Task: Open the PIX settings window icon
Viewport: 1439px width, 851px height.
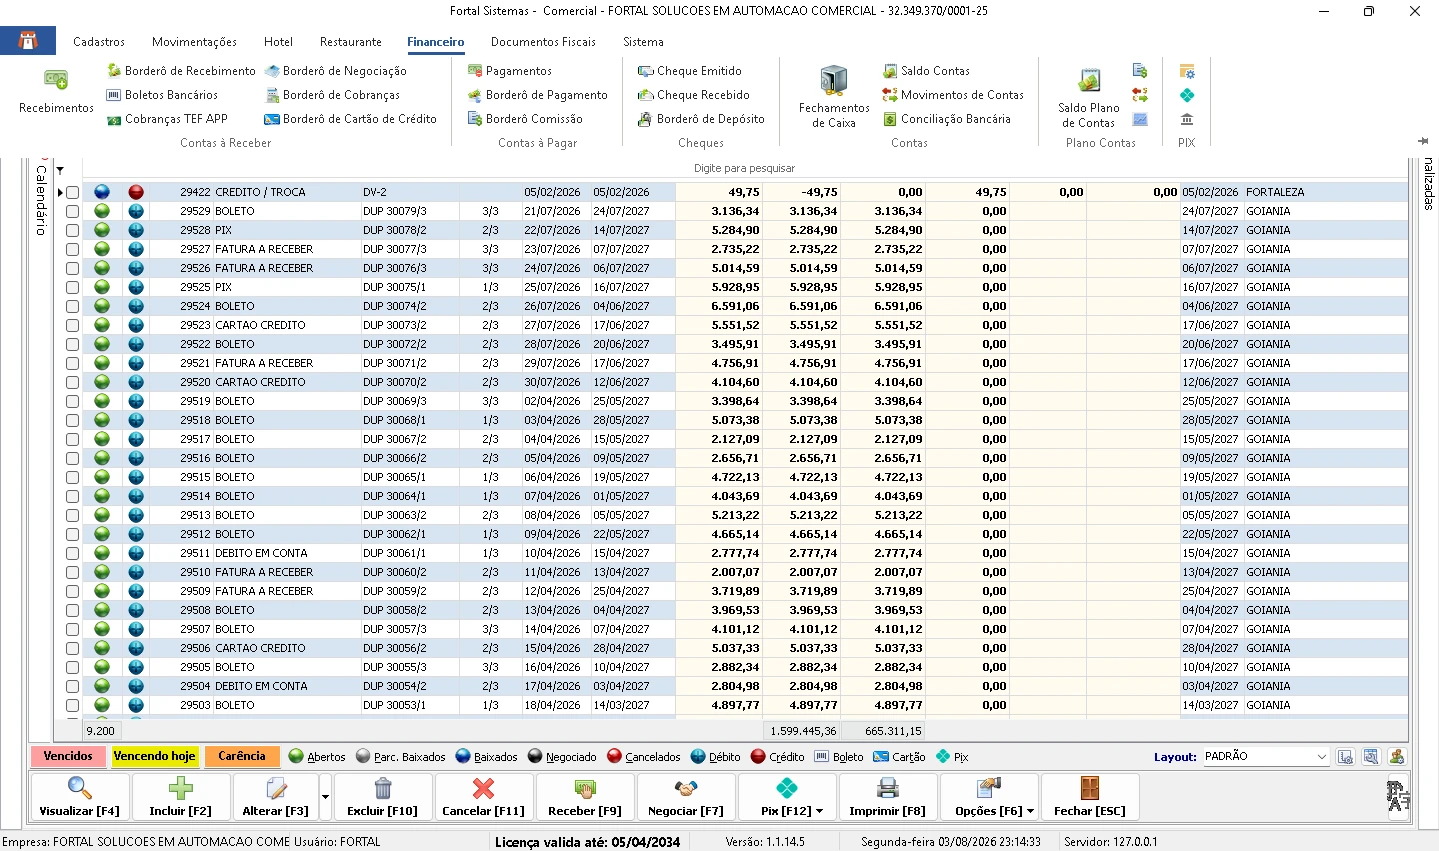Action: [1187, 71]
